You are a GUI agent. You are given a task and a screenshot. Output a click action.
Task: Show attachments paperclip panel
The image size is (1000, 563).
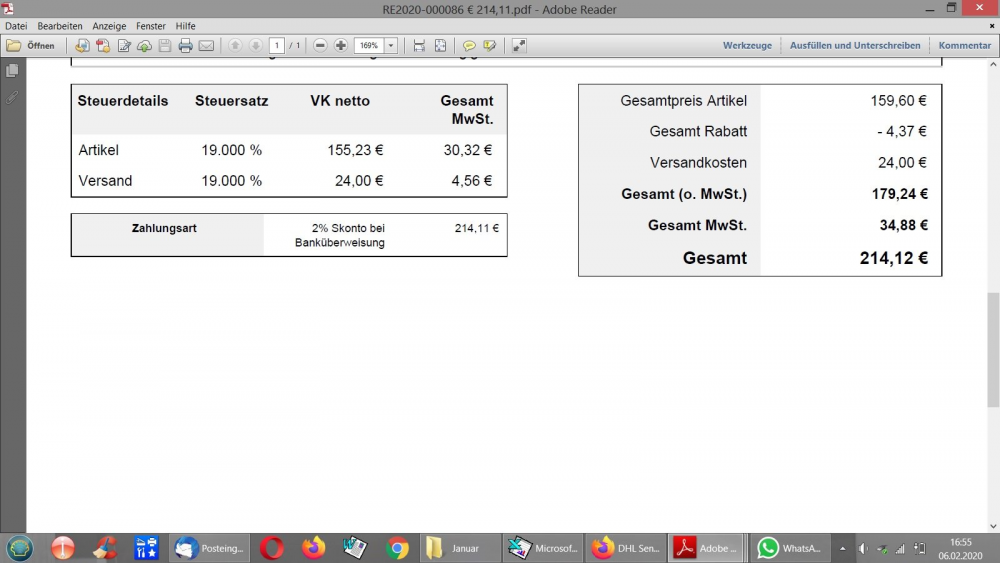[12, 98]
